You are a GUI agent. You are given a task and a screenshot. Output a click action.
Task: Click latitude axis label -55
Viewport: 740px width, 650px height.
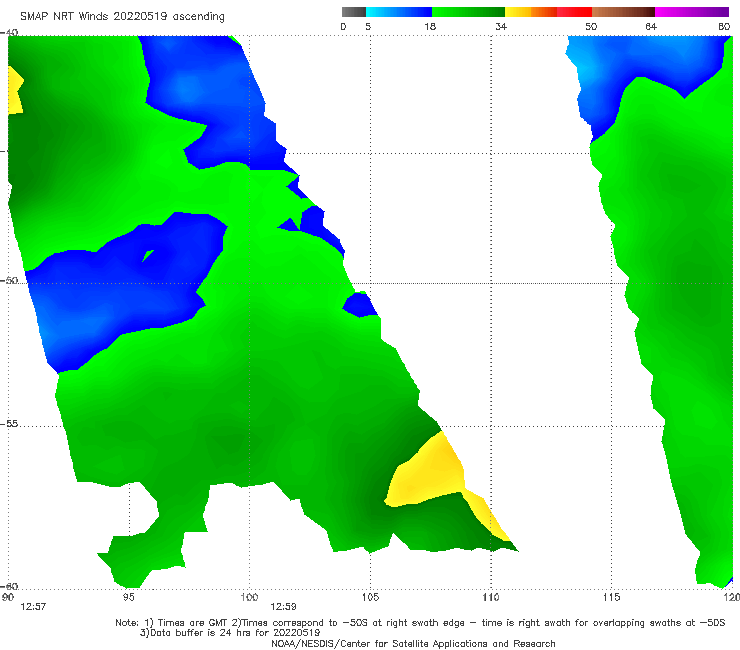click(x=10, y=424)
